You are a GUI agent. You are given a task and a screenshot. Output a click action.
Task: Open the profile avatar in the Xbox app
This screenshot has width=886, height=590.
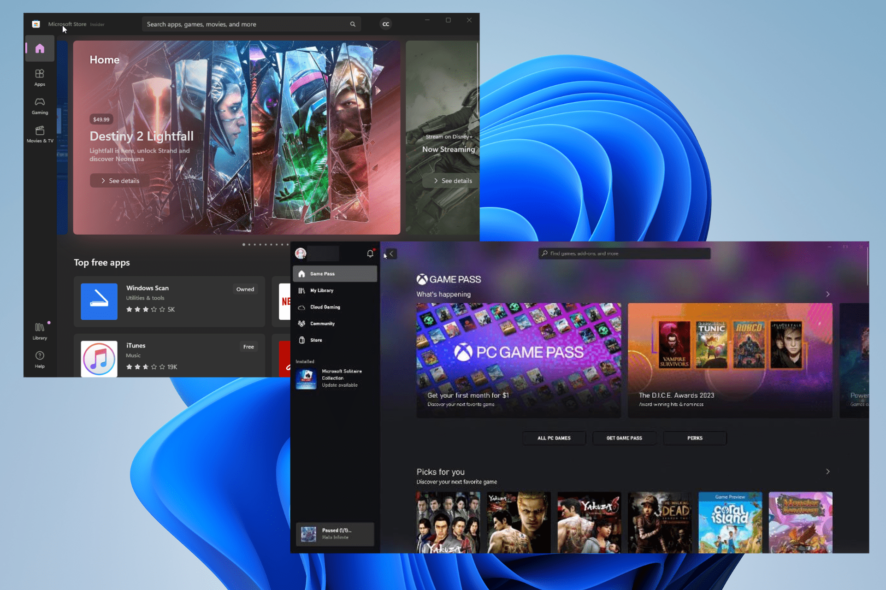pos(301,253)
